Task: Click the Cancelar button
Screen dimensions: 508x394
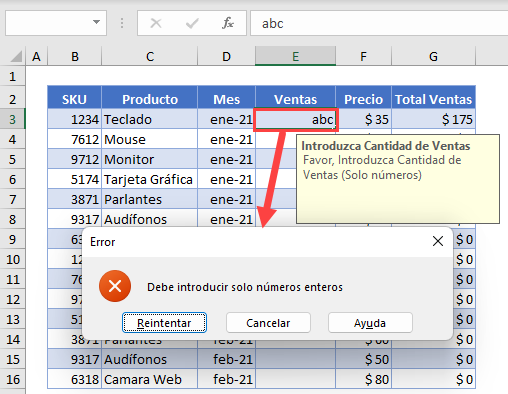Action: tap(268, 323)
